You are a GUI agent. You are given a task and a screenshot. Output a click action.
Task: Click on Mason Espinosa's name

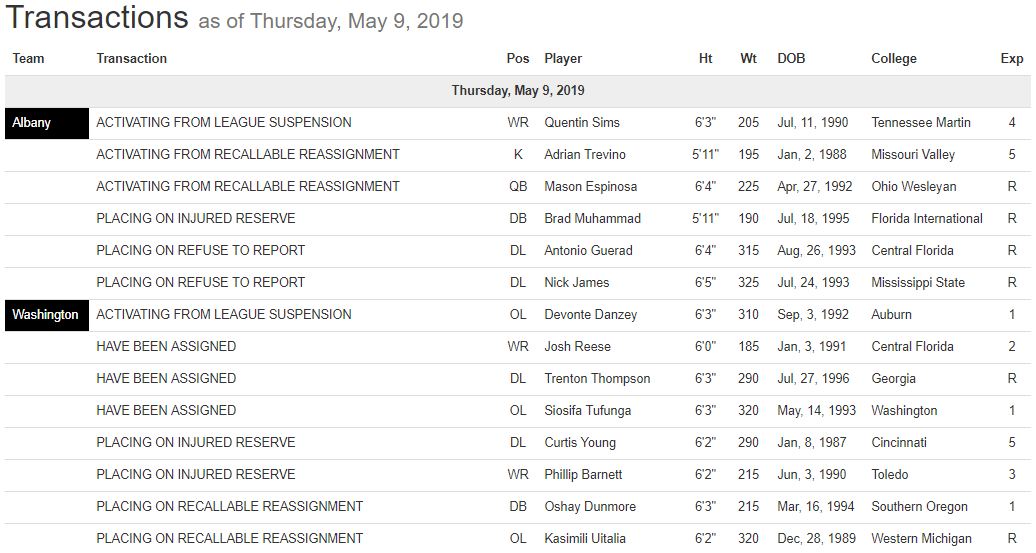point(588,187)
